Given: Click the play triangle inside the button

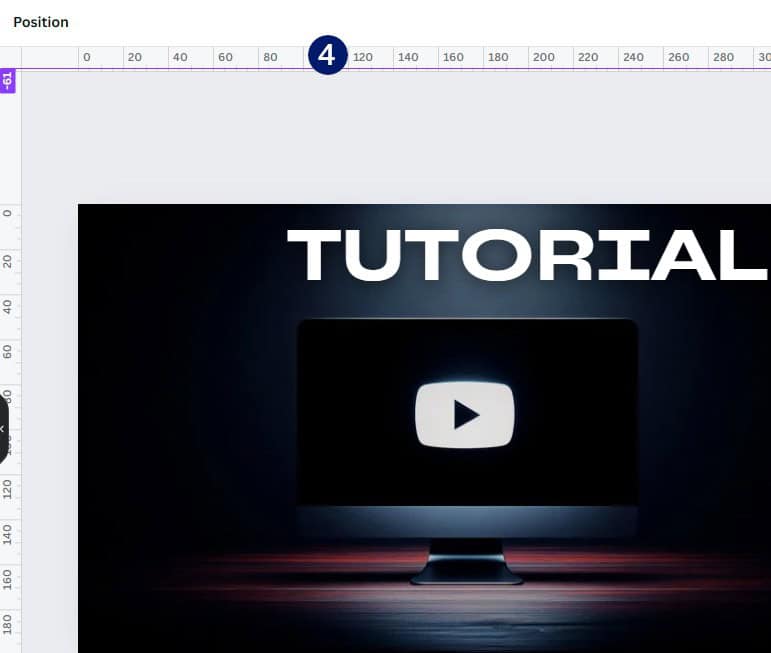Looking at the screenshot, I should [x=466, y=415].
